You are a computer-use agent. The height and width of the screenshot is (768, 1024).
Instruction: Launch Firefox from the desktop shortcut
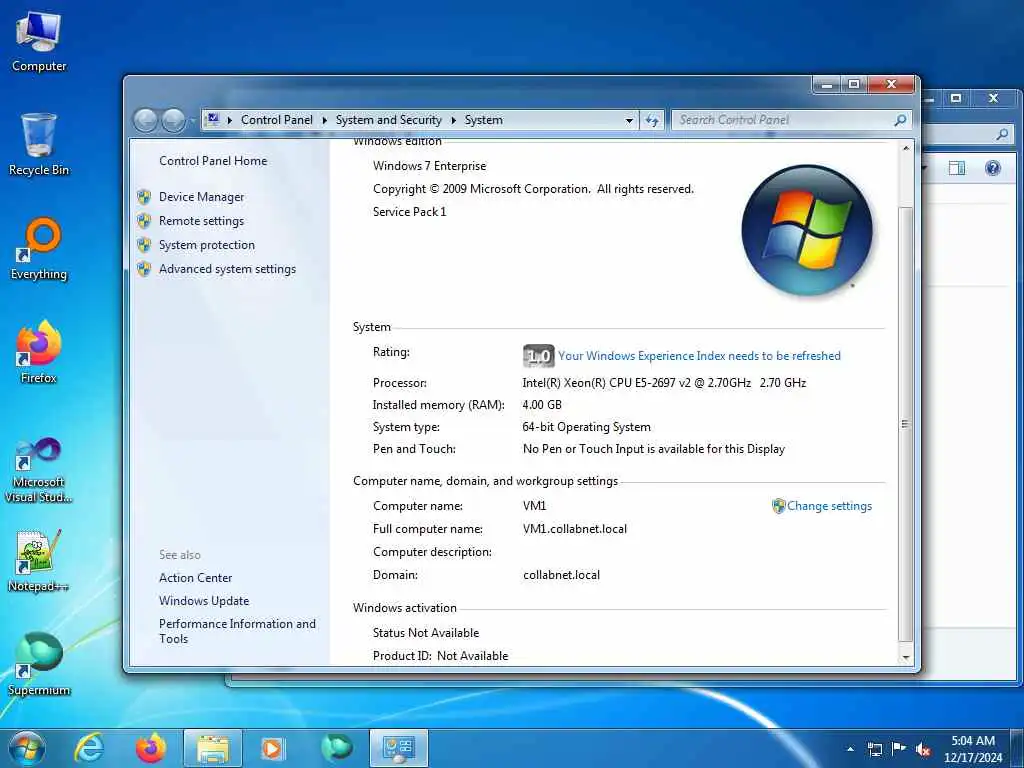coord(39,352)
